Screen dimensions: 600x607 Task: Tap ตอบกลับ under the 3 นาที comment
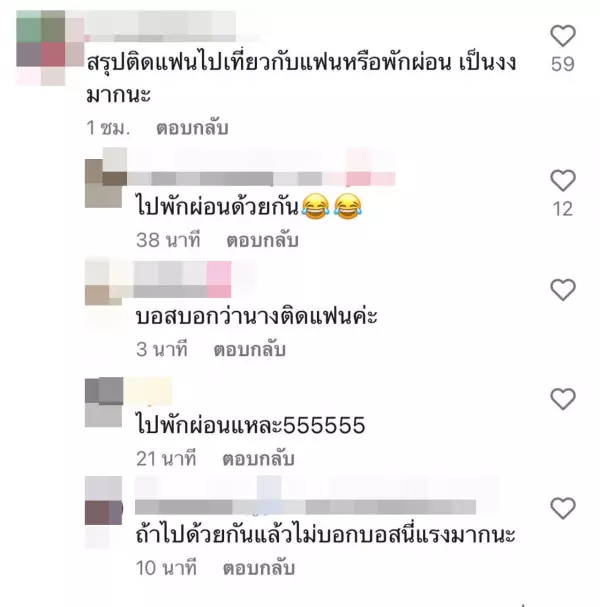[249, 349]
